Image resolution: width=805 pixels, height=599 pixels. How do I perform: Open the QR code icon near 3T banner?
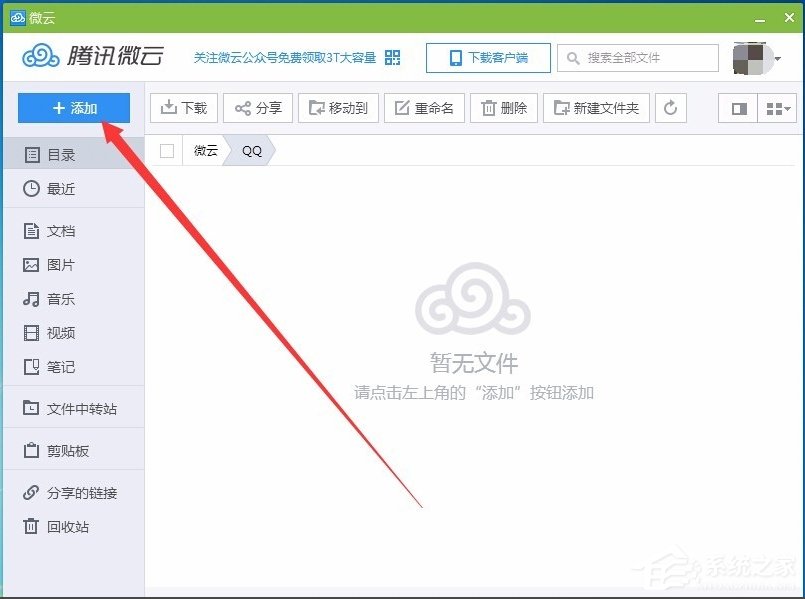392,58
